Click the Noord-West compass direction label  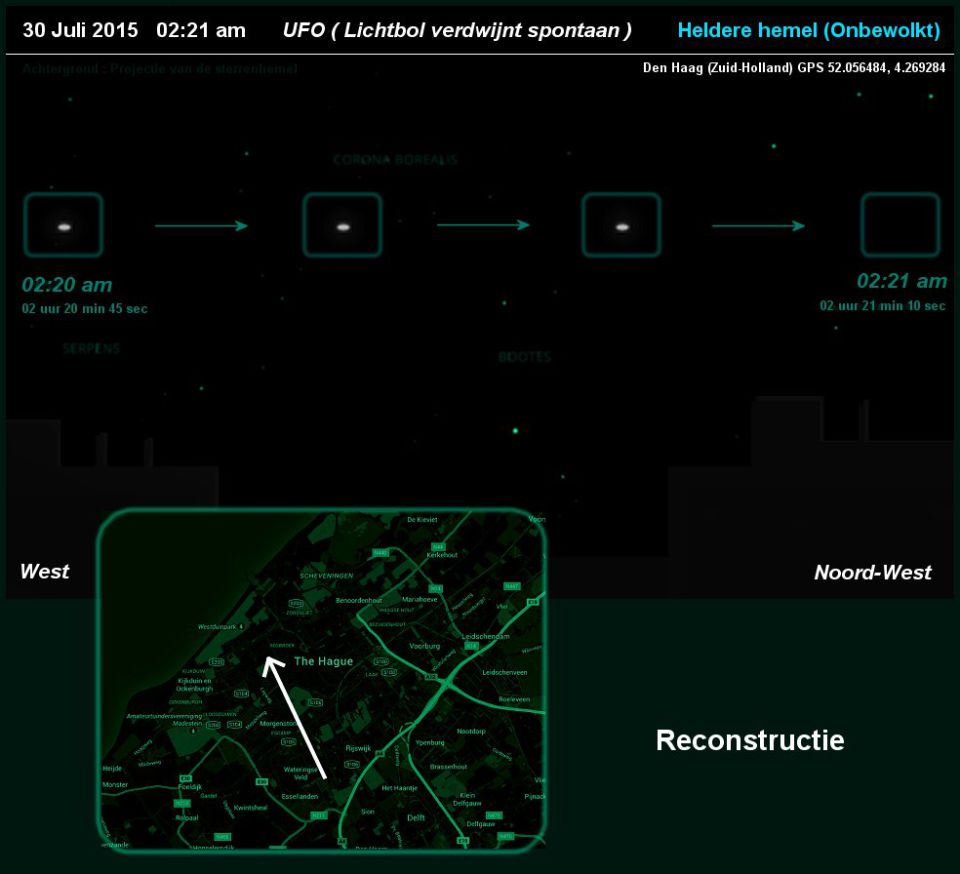(x=872, y=572)
